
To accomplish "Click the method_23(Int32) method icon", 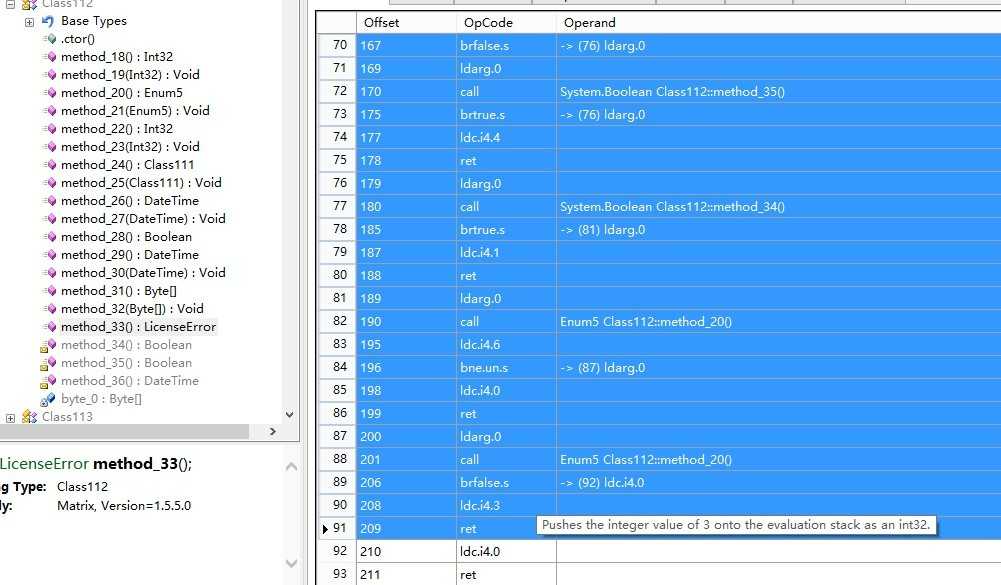I will (x=50, y=147).
